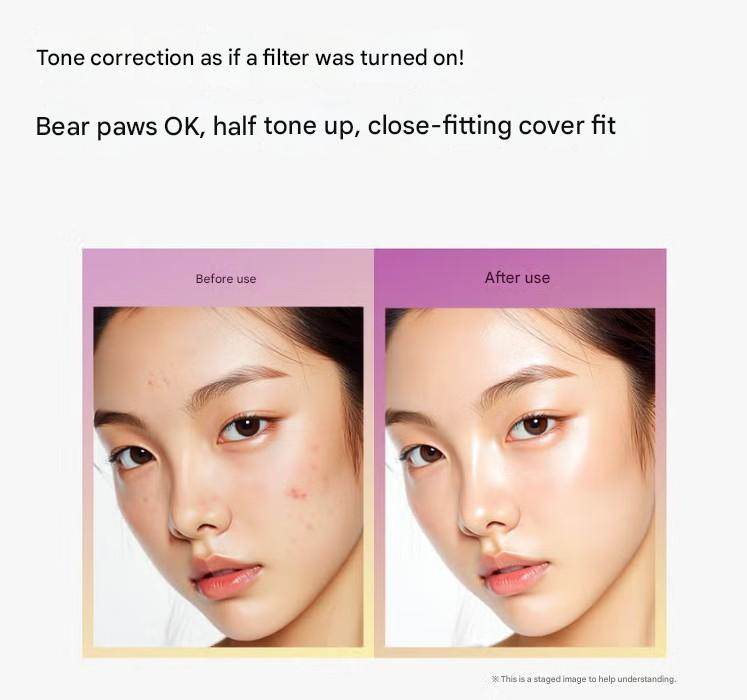
Task: Click the forehead blemish in the before photo
Action: tap(157, 380)
